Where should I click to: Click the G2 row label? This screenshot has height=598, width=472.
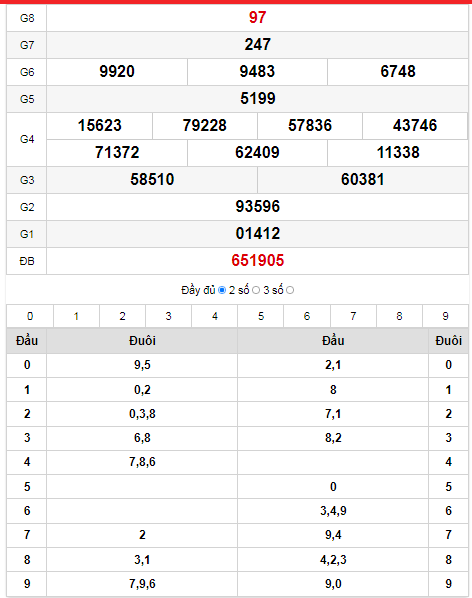[x=27, y=207]
